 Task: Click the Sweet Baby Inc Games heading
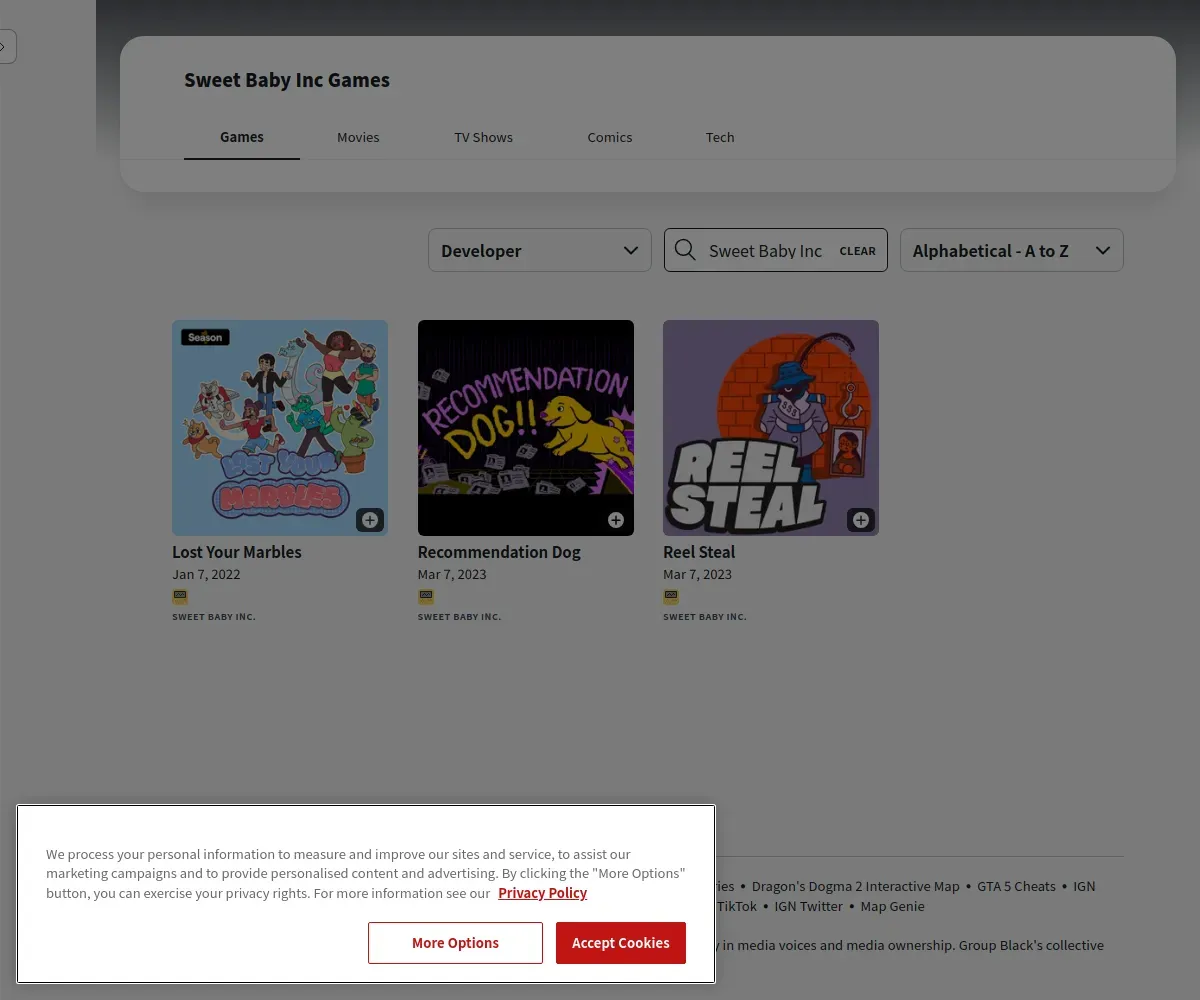[287, 80]
